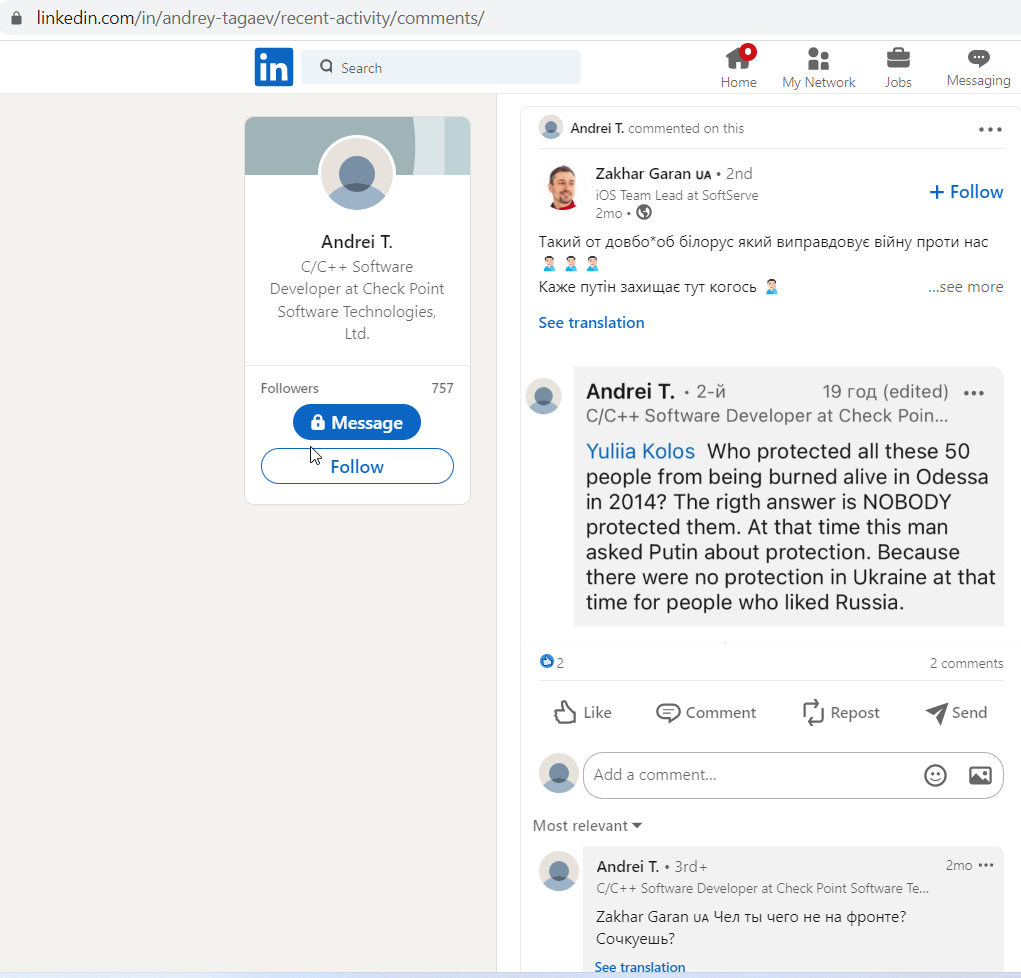Click the LinkedIn logo icon
This screenshot has height=978, width=1021.
pos(273,67)
